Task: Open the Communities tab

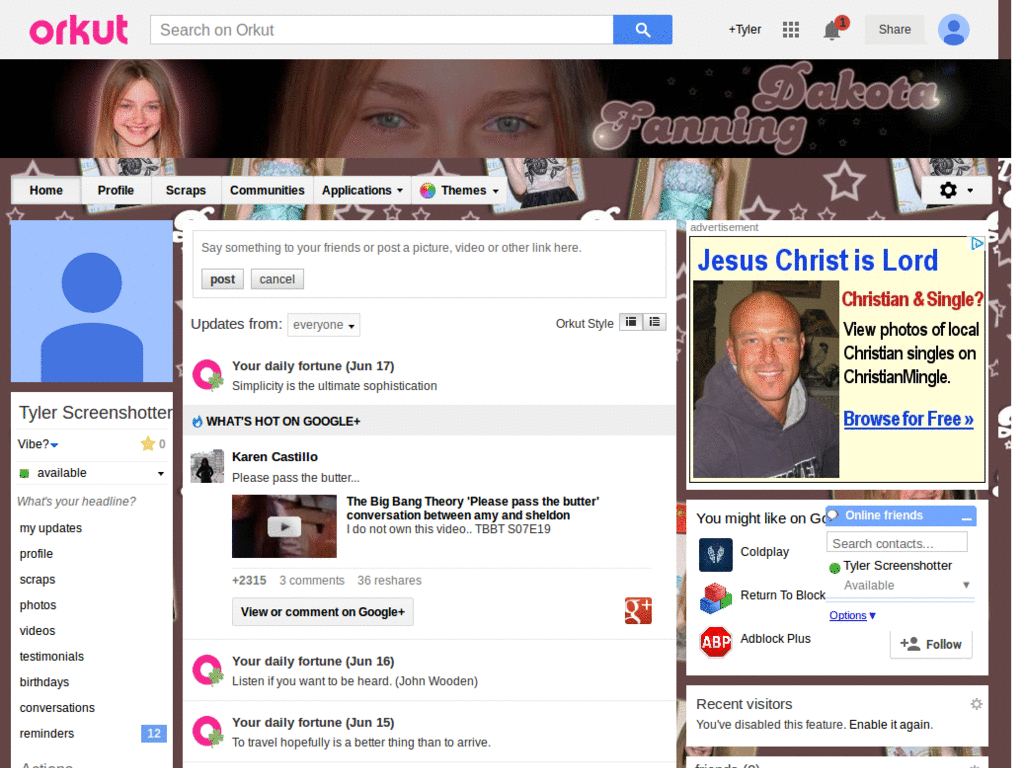Action: point(267,191)
